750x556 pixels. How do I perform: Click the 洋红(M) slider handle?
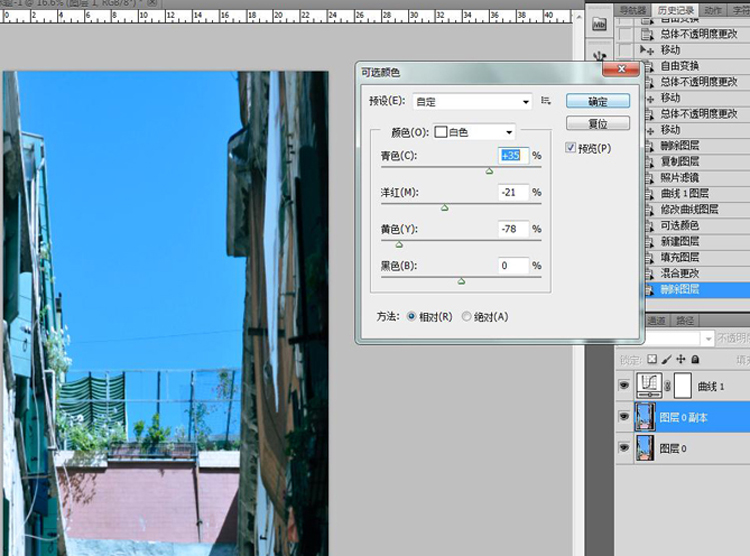(444, 208)
